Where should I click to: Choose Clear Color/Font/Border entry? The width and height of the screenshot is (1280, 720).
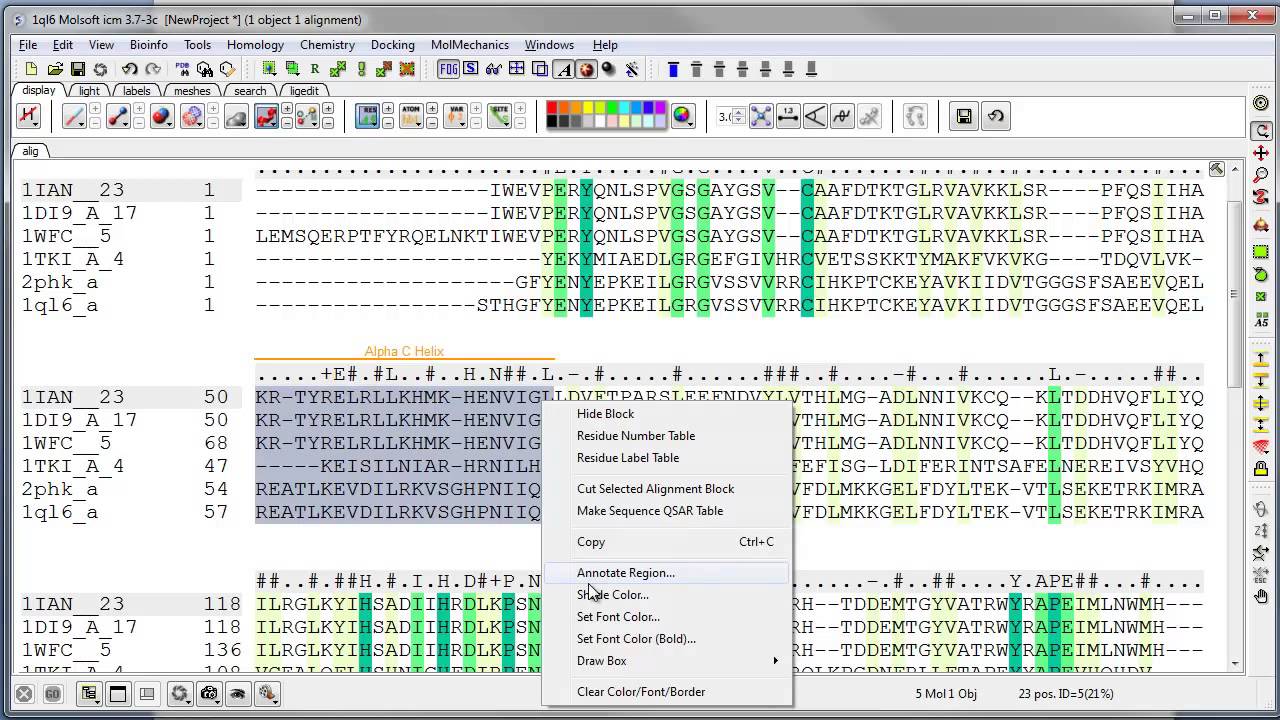tap(667, 692)
